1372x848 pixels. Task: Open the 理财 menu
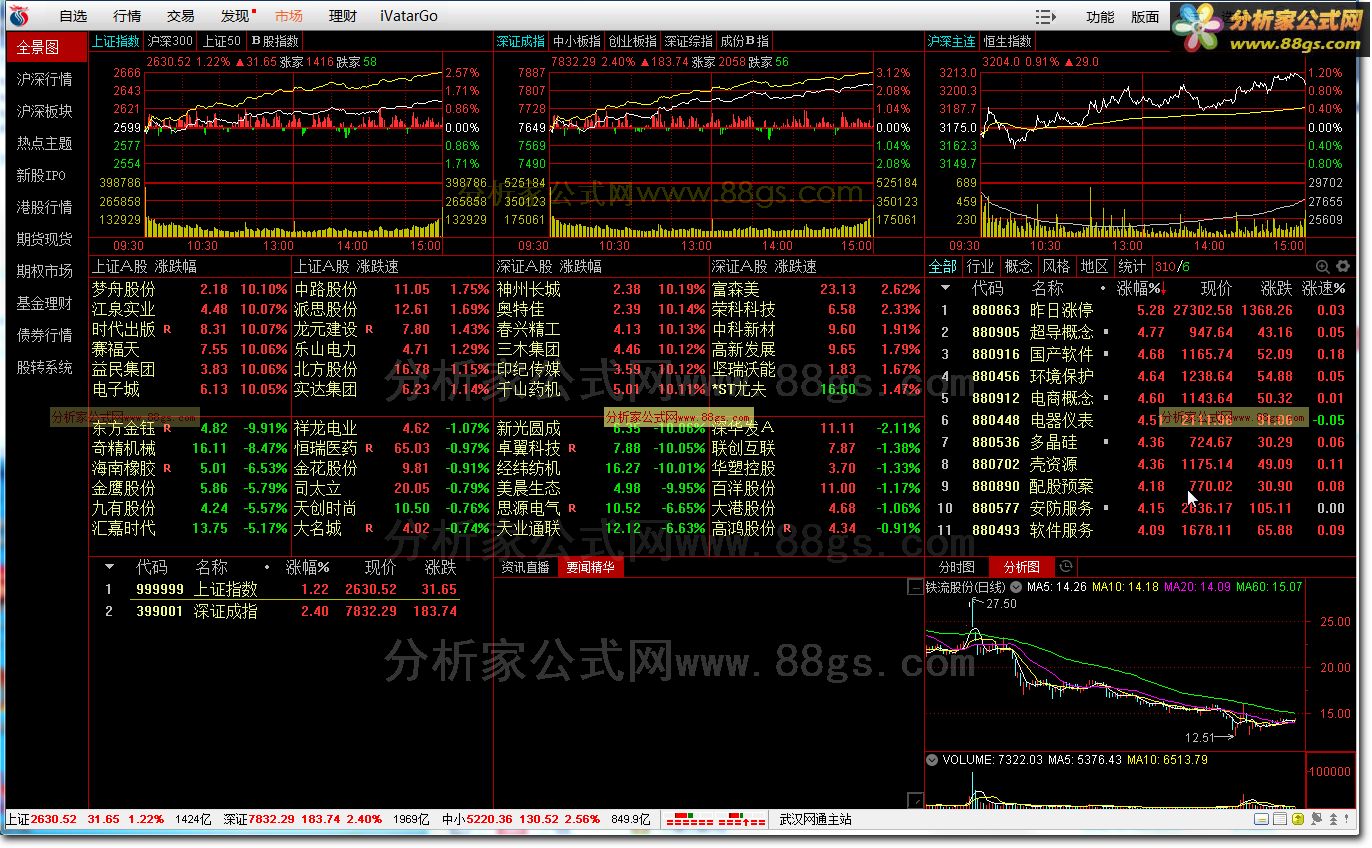pyautogui.click(x=343, y=16)
